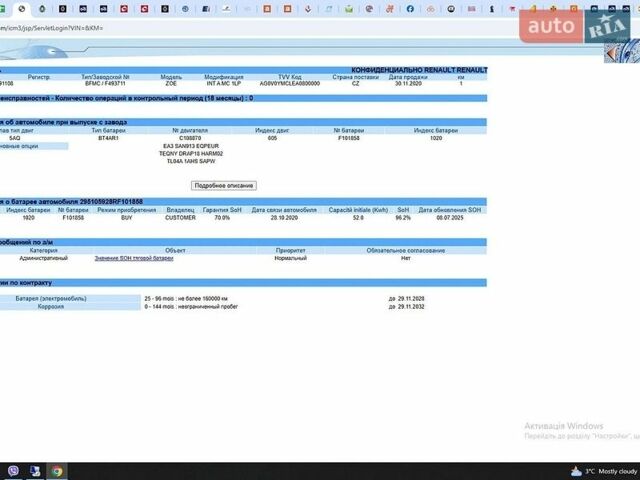Select the SOH update date 08.07.2025
This screenshot has height=480, width=640.
[x=450, y=218]
